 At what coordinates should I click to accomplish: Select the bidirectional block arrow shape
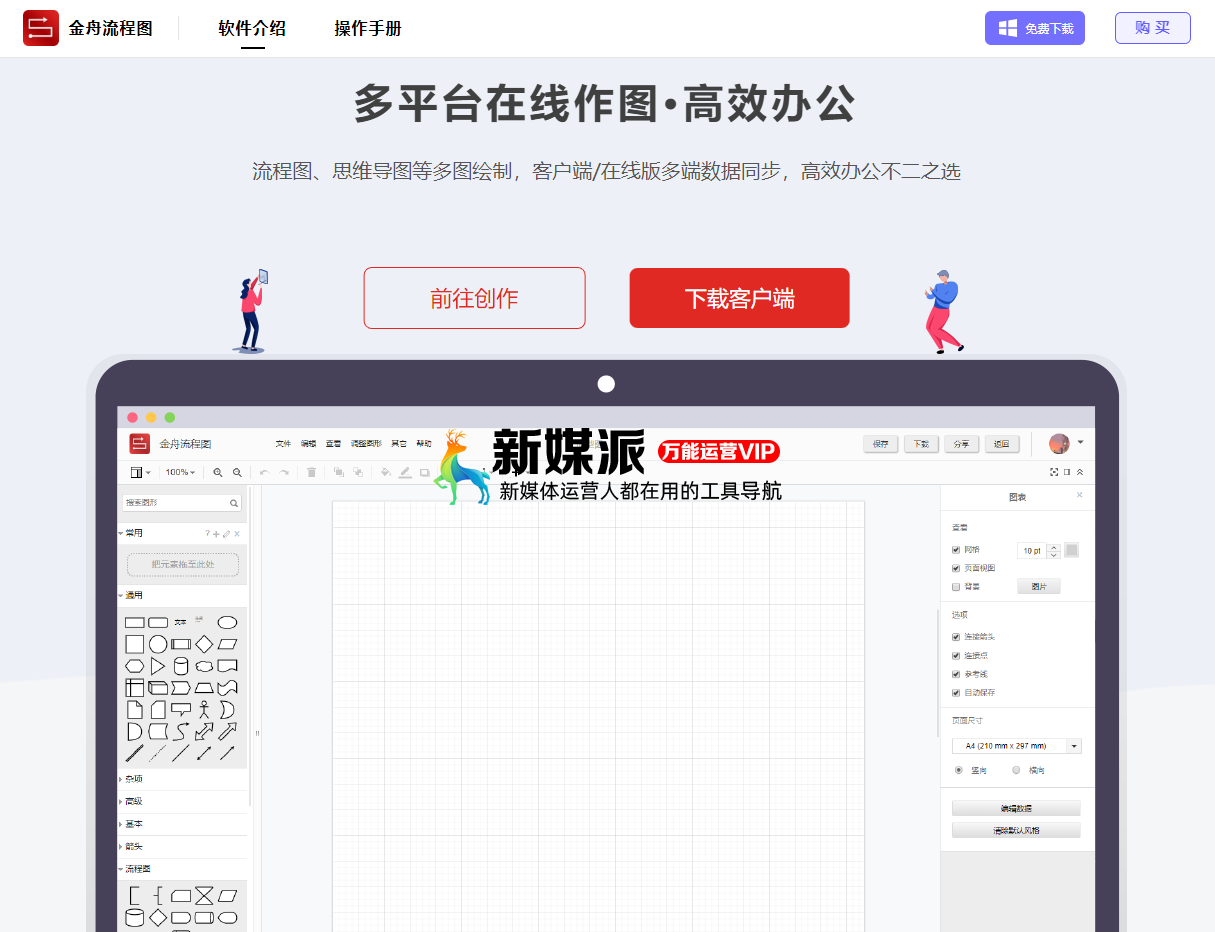pyautogui.click(x=204, y=732)
